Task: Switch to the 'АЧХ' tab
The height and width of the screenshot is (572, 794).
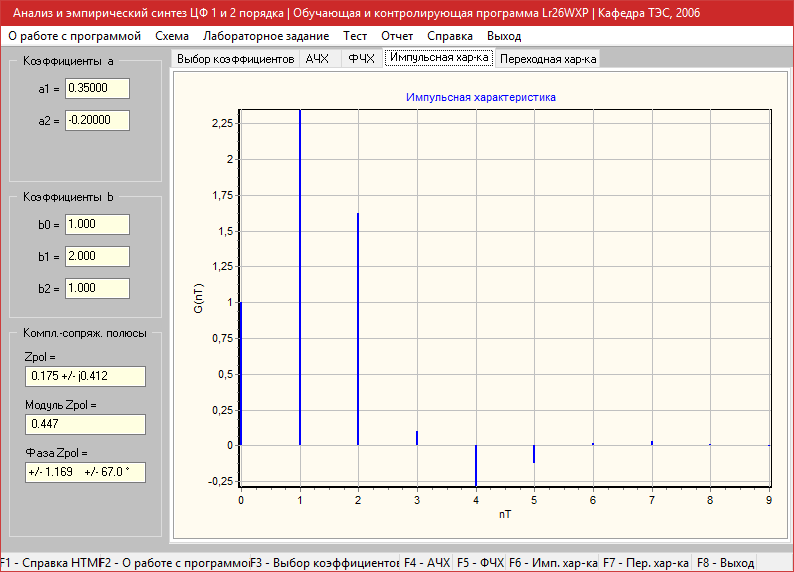Action: tap(320, 59)
